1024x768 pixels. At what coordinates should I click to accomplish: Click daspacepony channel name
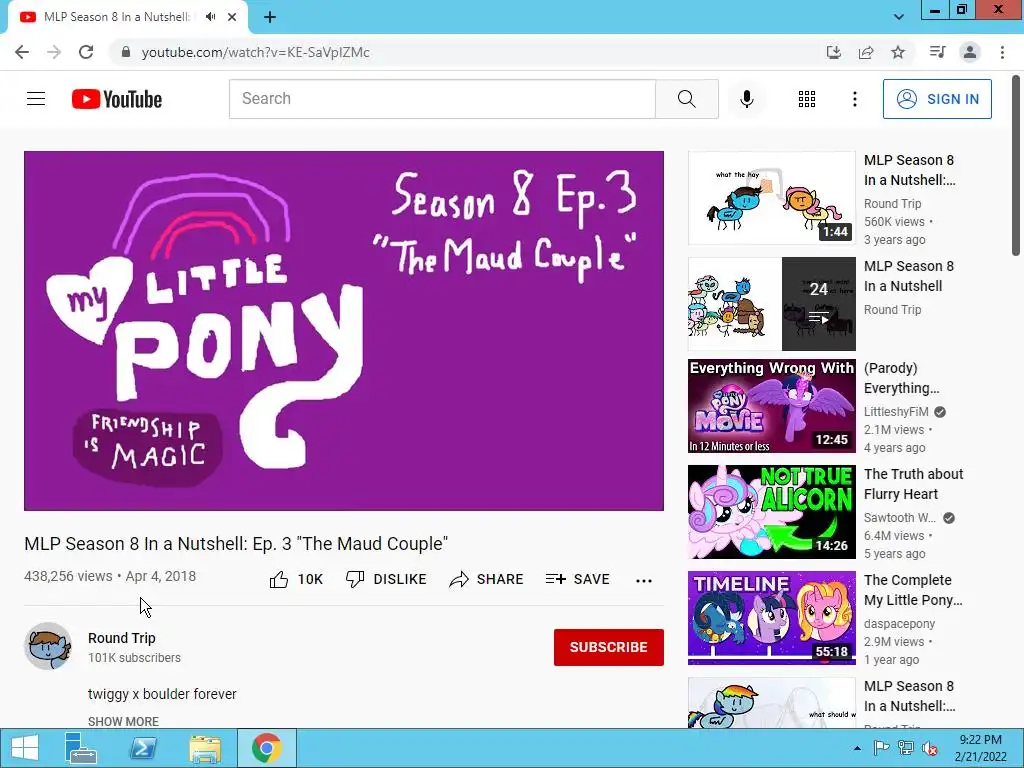(x=899, y=624)
